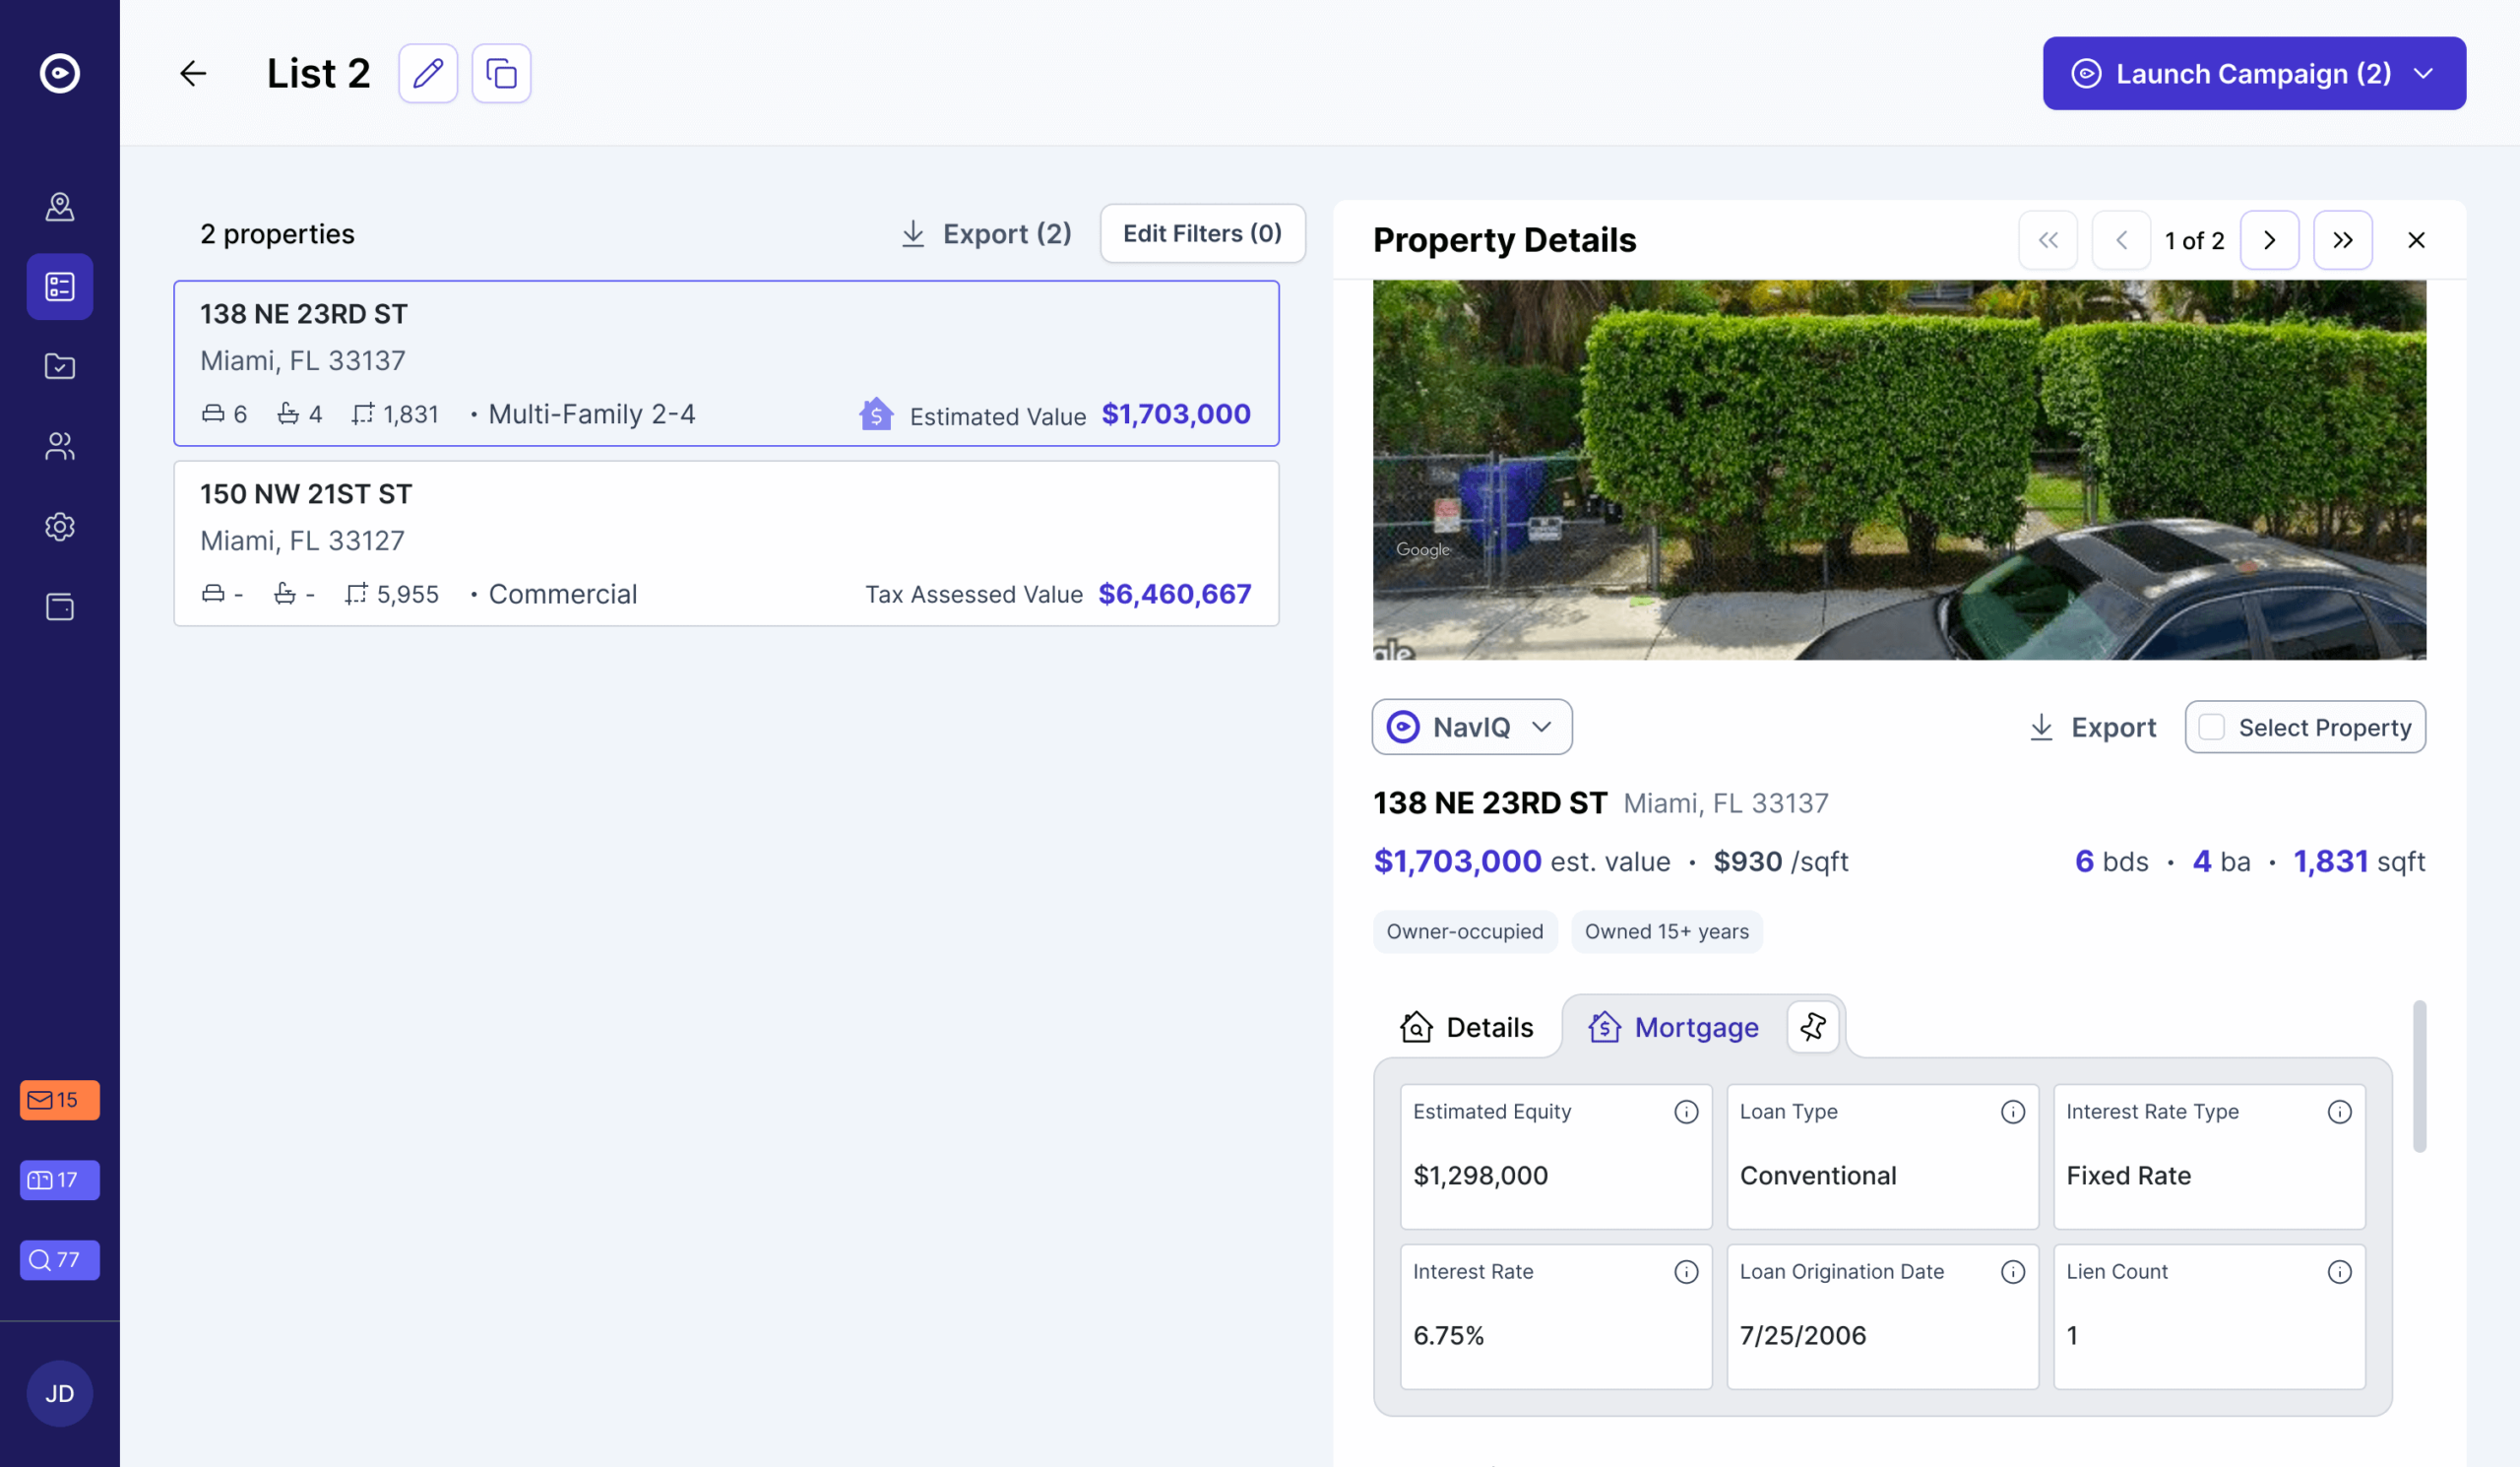The height and width of the screenshot is (1467, 2520).
Task: Open the map search sidebar icon
Action: point(60,206)
